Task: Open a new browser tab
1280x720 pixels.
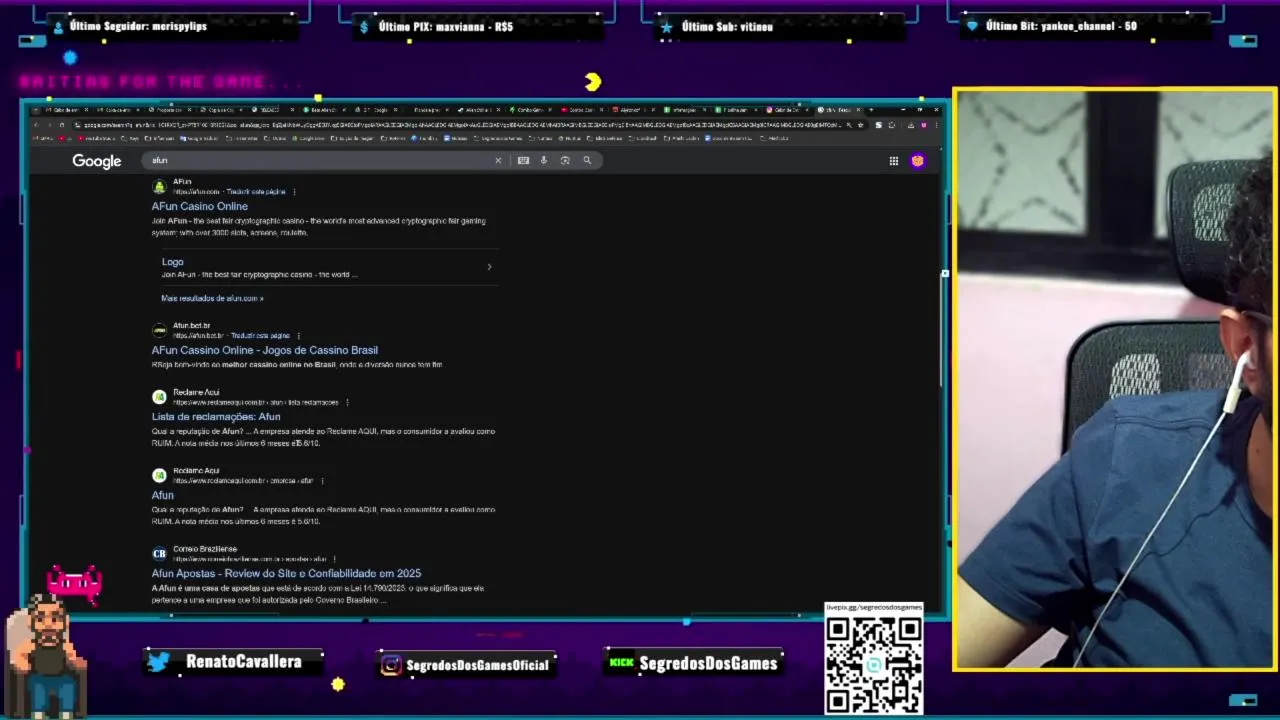Action: pos(871,109)
